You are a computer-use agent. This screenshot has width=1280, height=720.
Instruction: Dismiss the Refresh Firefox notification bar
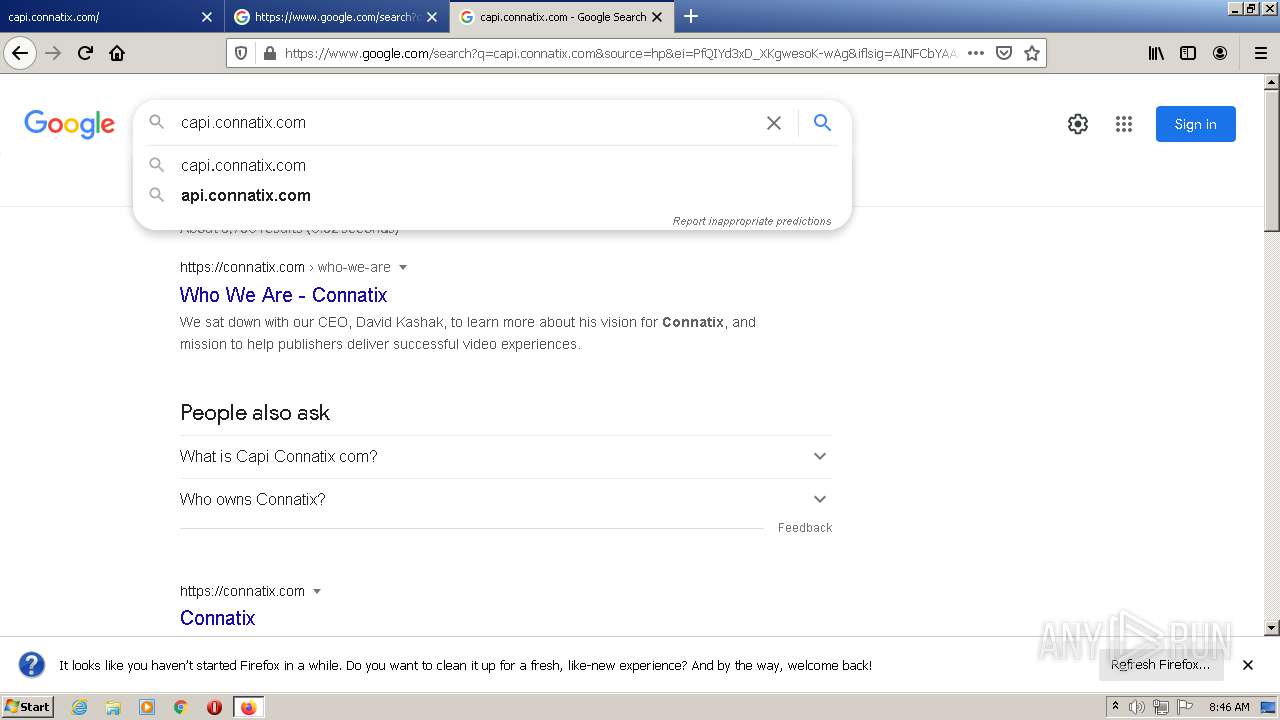coord(1248,665)
